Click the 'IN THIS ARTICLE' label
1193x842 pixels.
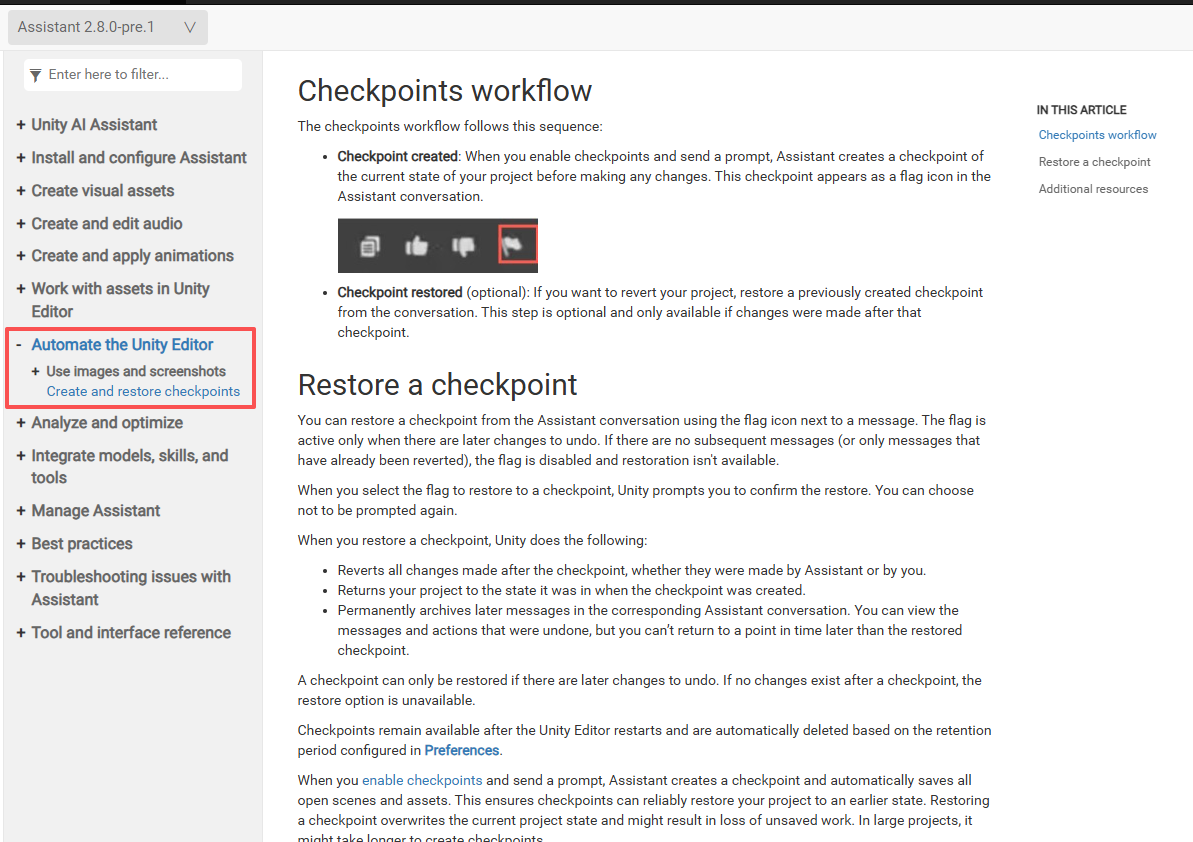1081,110
